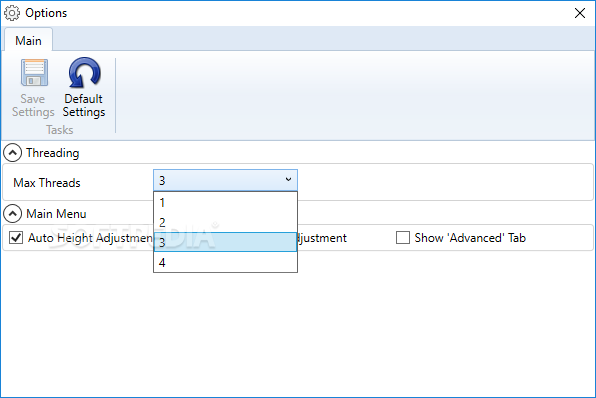
Task: Choose highlighted option 3 in dropdown list
Action: click(x=225, y=242)
